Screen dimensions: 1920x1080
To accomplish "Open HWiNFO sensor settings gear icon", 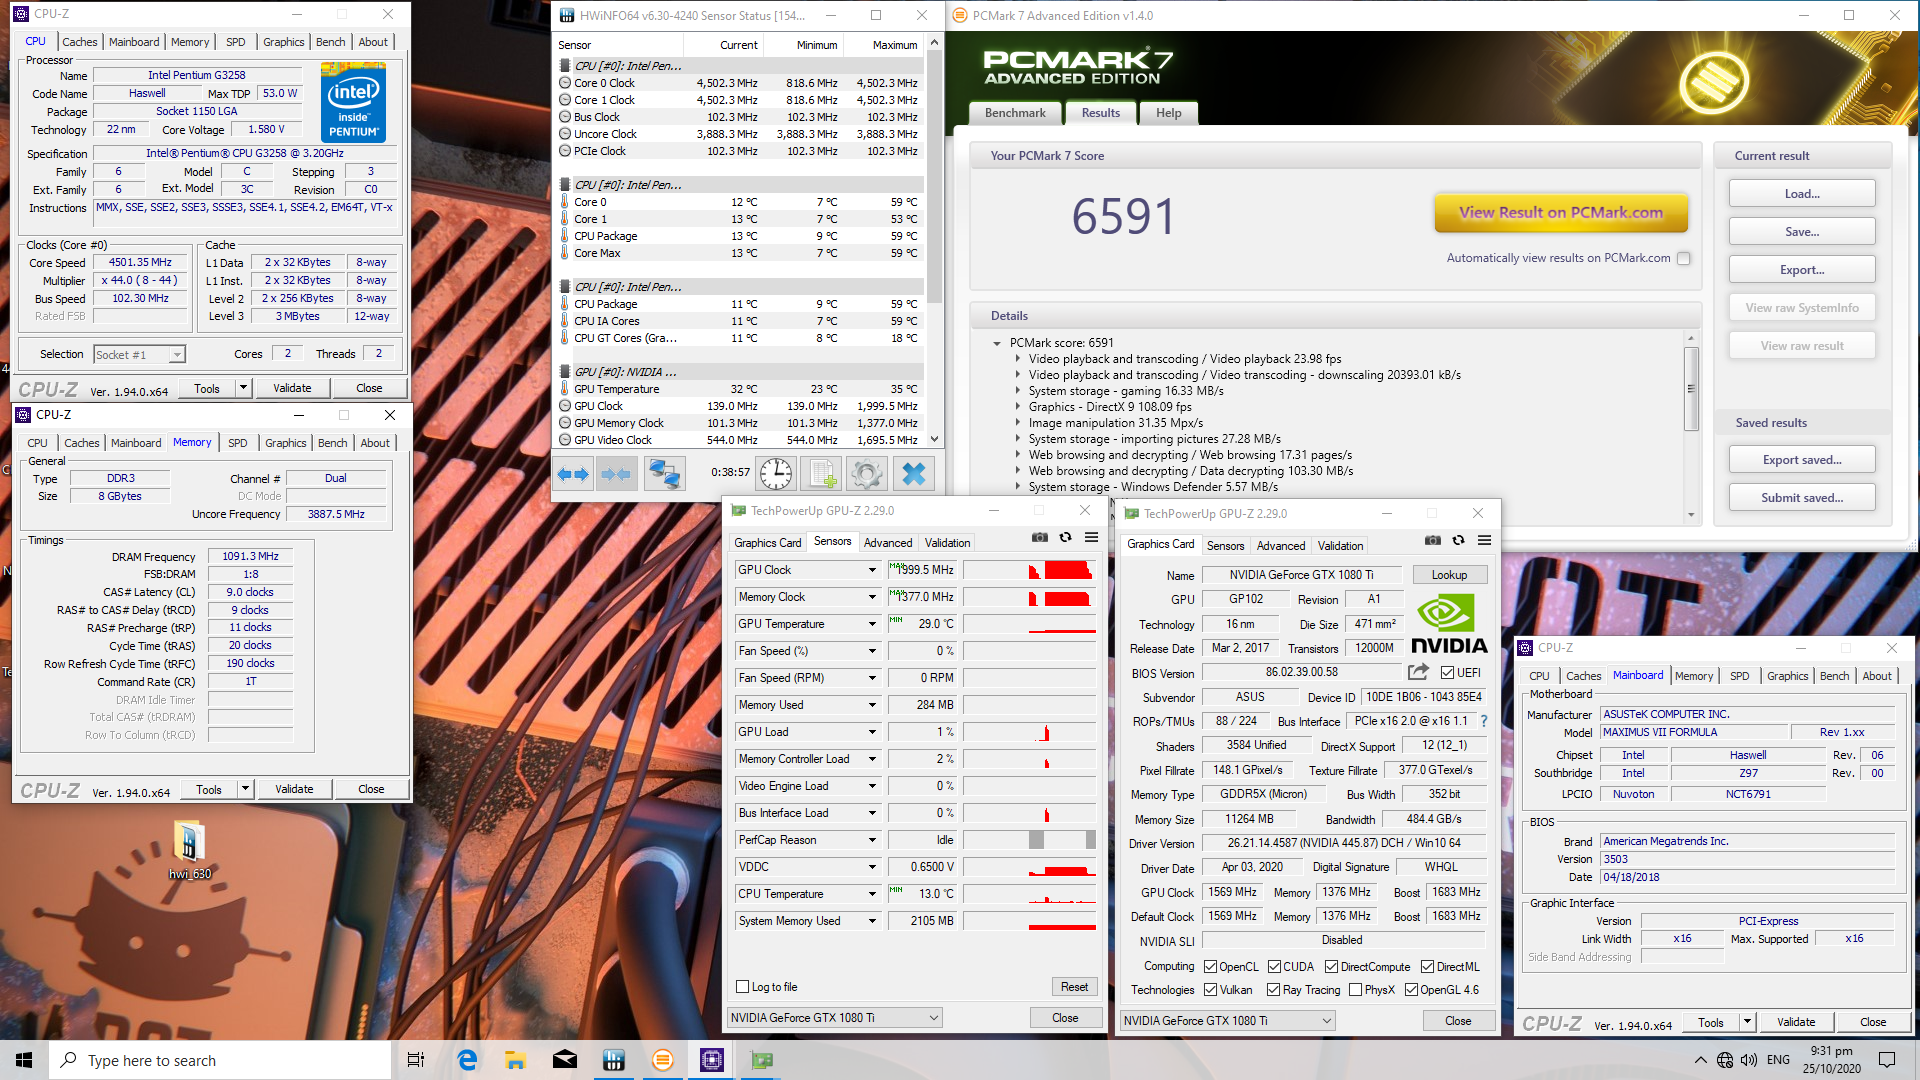I will [x=867, y=474].
